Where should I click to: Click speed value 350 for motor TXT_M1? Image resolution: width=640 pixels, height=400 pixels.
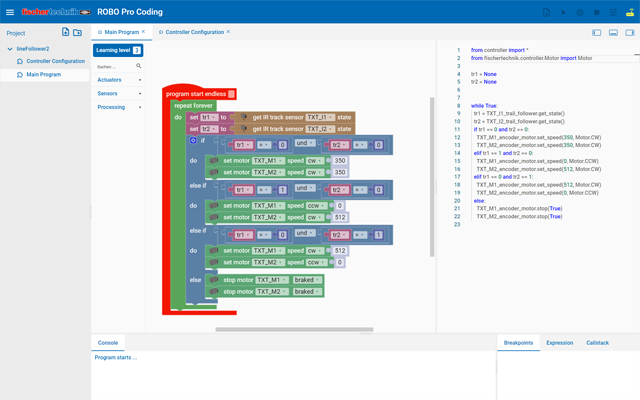340,161
